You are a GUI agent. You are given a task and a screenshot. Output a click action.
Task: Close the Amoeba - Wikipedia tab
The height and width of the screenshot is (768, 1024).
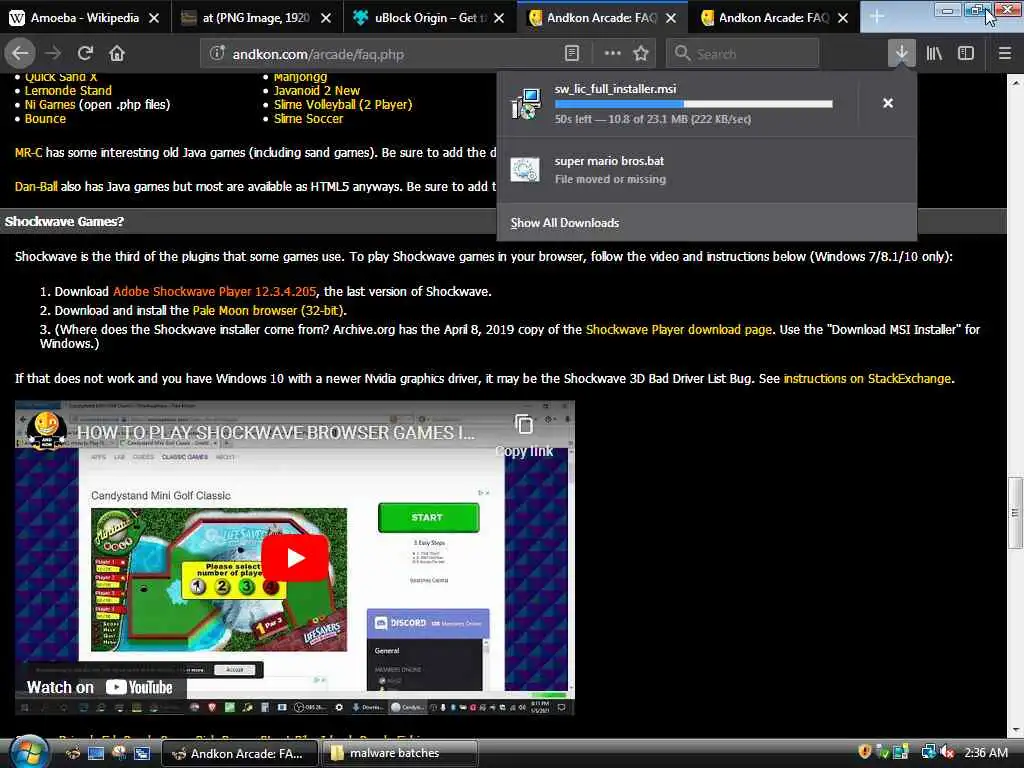pyautogui.click(x=154, y=18)
